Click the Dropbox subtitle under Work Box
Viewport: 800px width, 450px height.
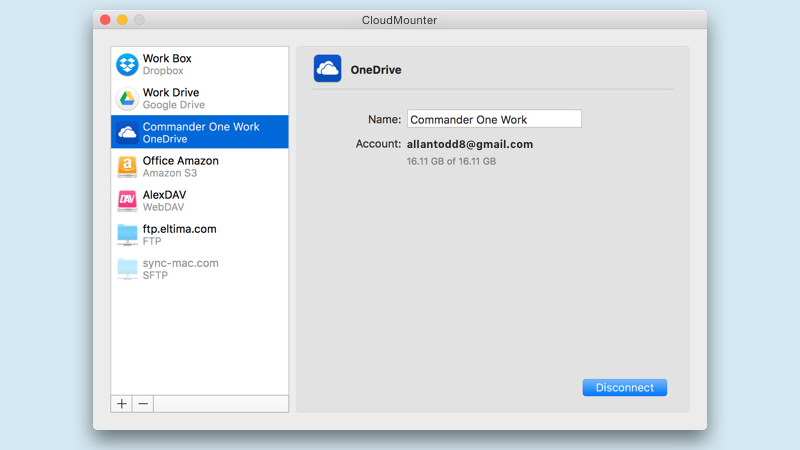tap(163, 71)
